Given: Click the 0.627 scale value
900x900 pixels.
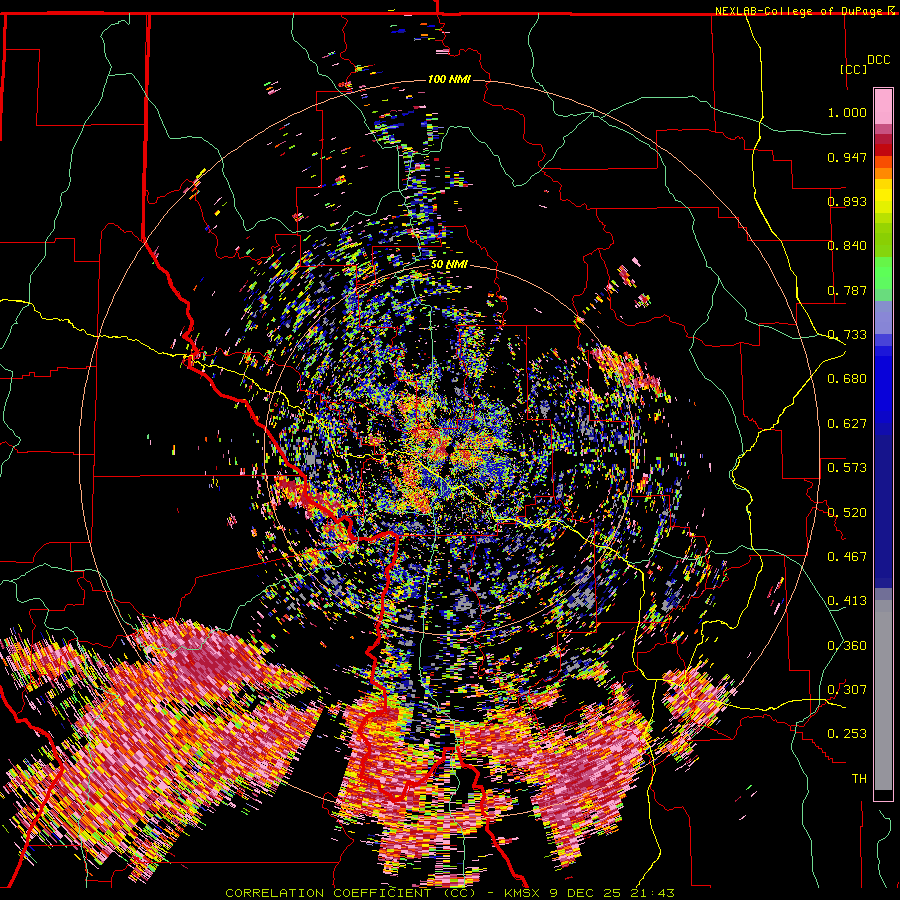Looking at the screenshot, I should click(847, 424).
